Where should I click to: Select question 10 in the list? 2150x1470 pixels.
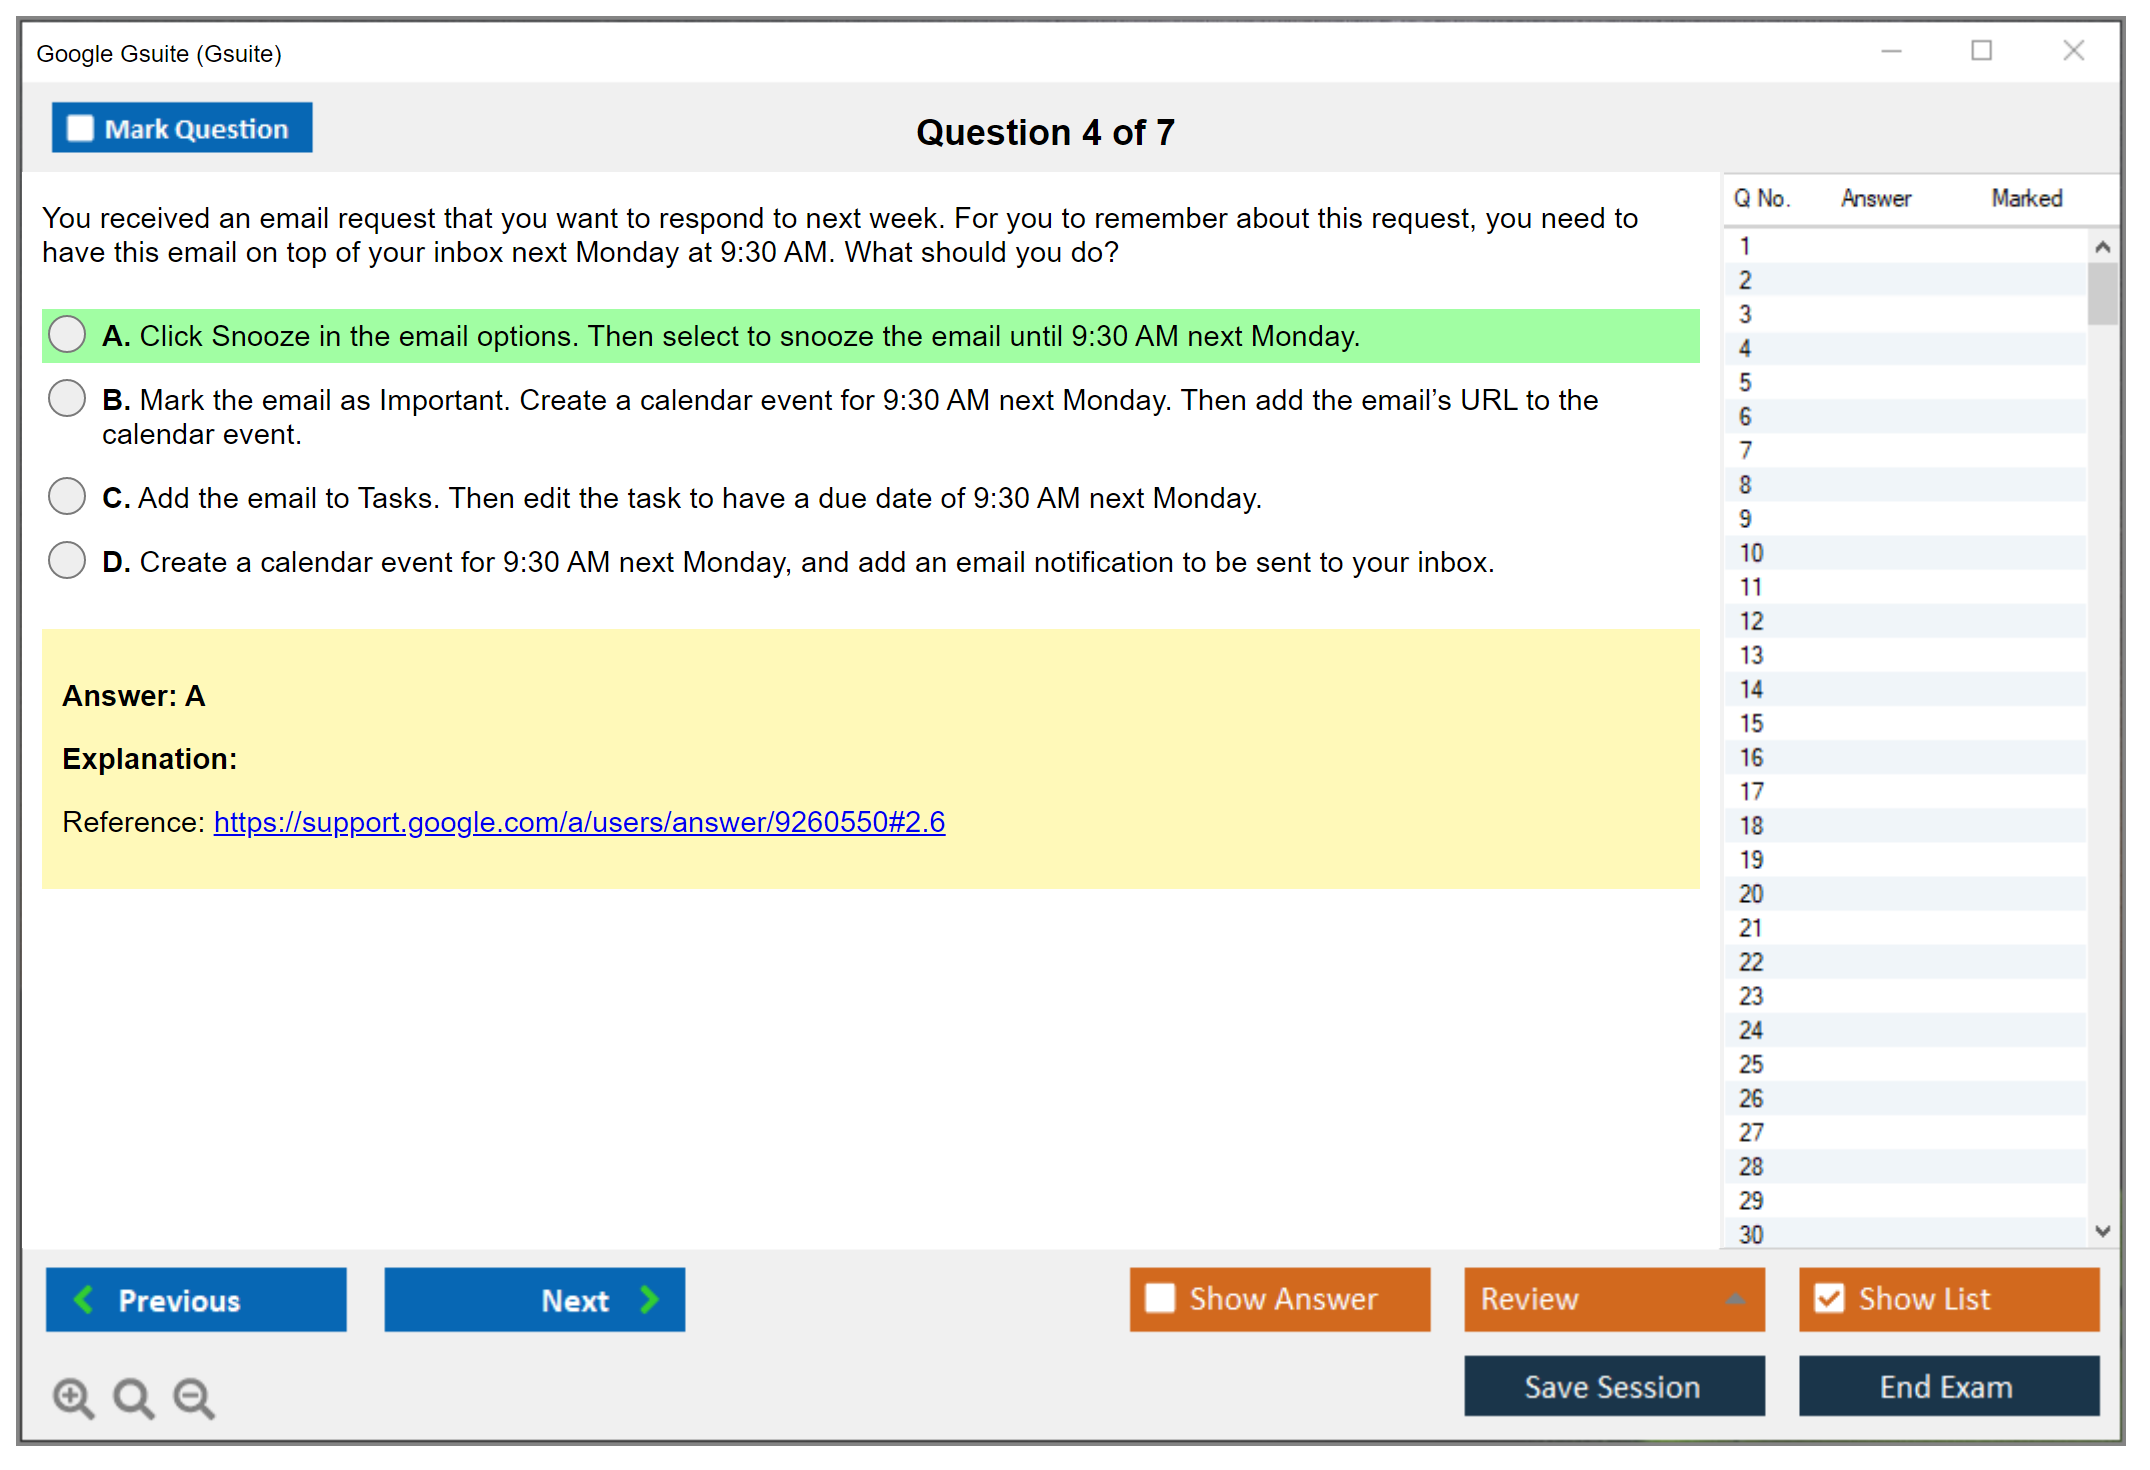[x=1751, y=553]
